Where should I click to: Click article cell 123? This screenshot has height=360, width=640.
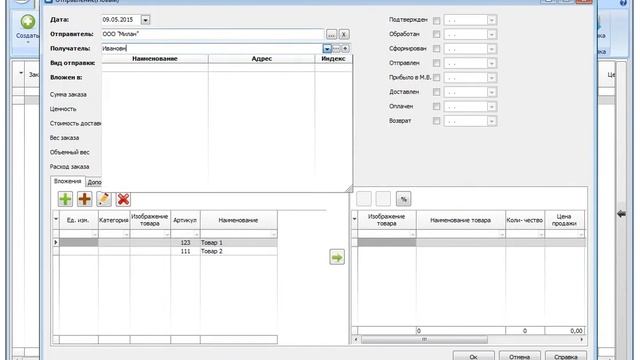pos(185,242)
